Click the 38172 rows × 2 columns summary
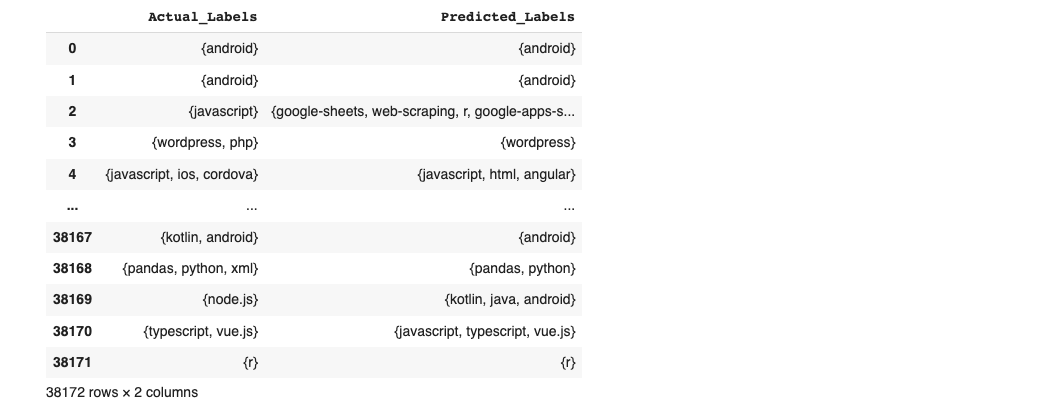 (122, 392)
